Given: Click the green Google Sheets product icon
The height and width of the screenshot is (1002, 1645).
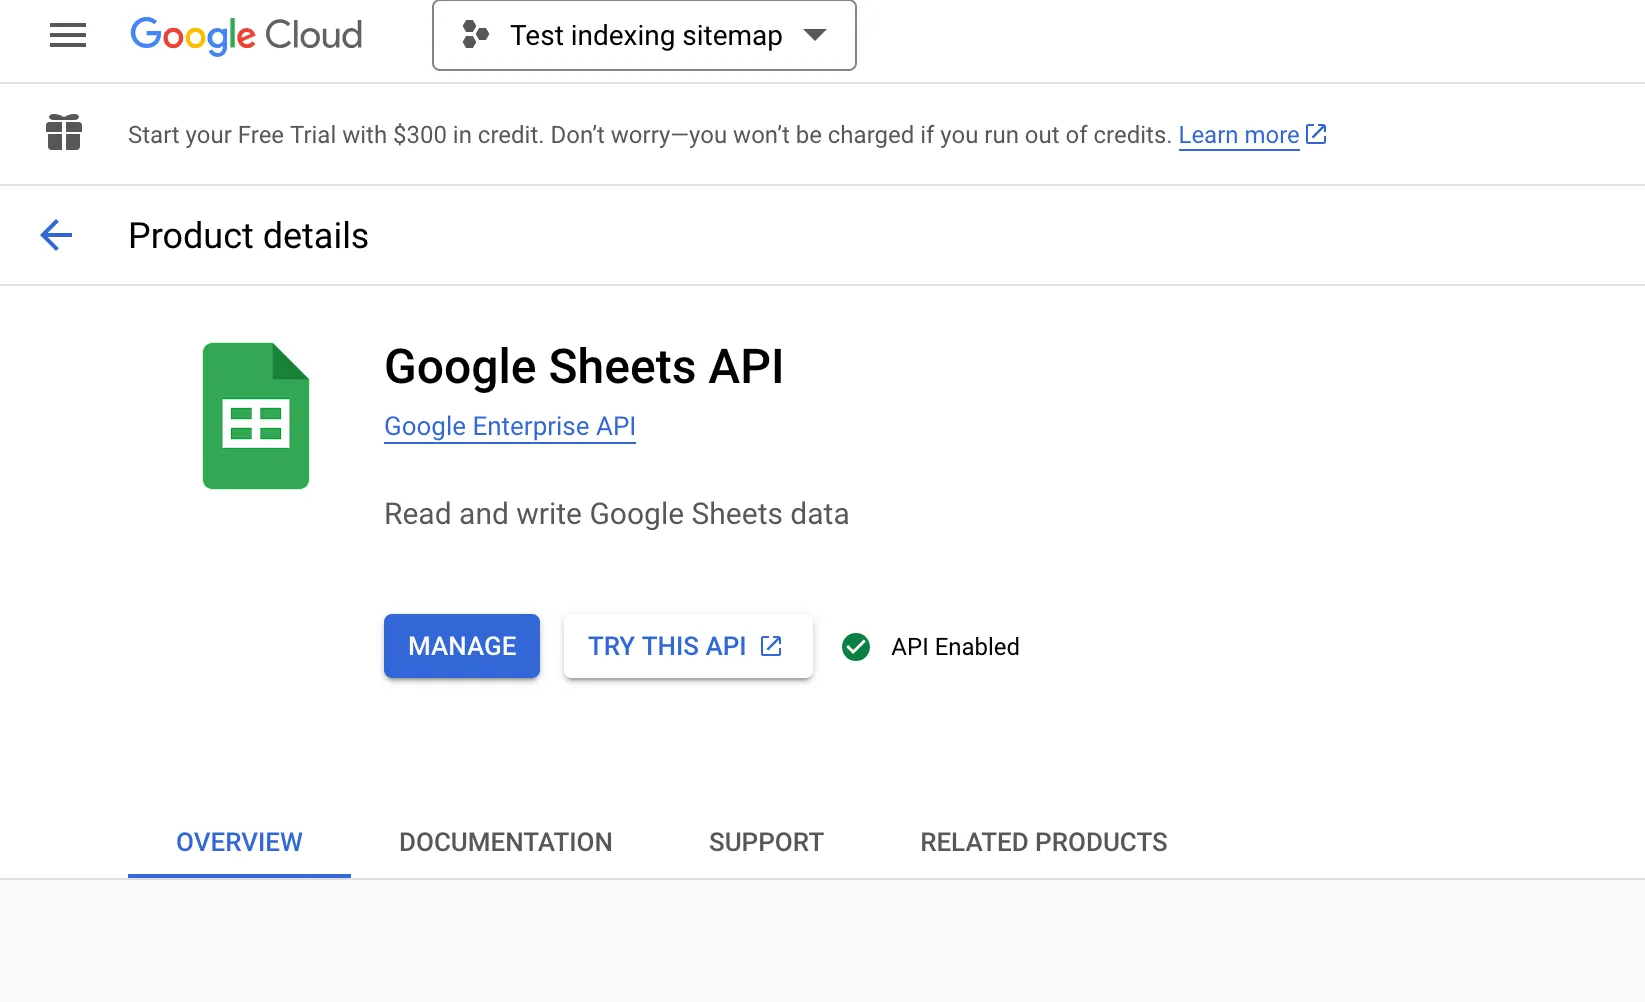Looking at the screenshot, I should click(256, 416).
